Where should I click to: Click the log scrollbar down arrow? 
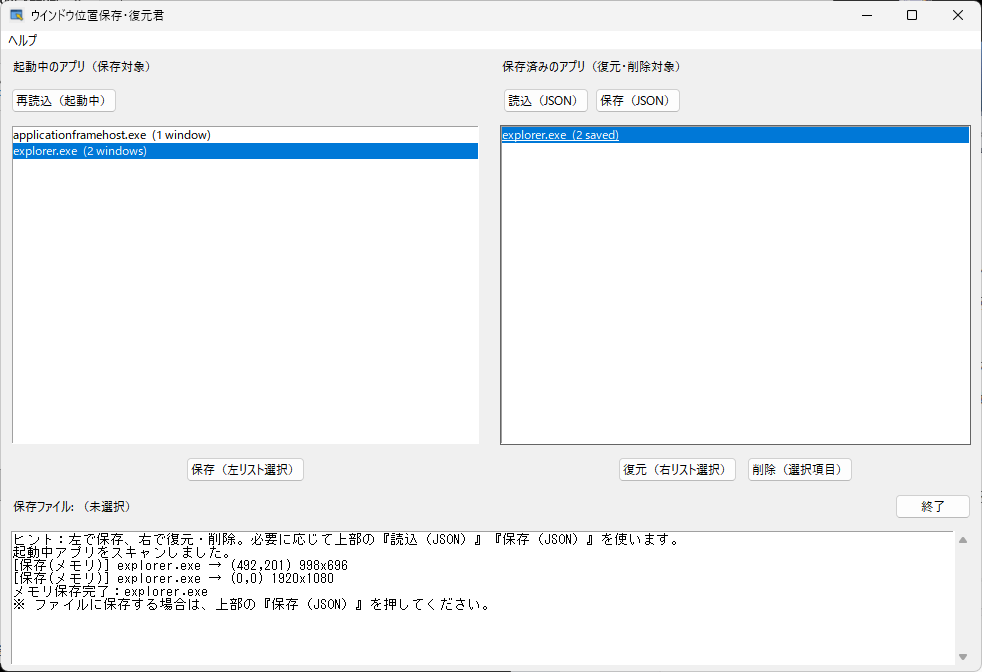click(963, 656)
